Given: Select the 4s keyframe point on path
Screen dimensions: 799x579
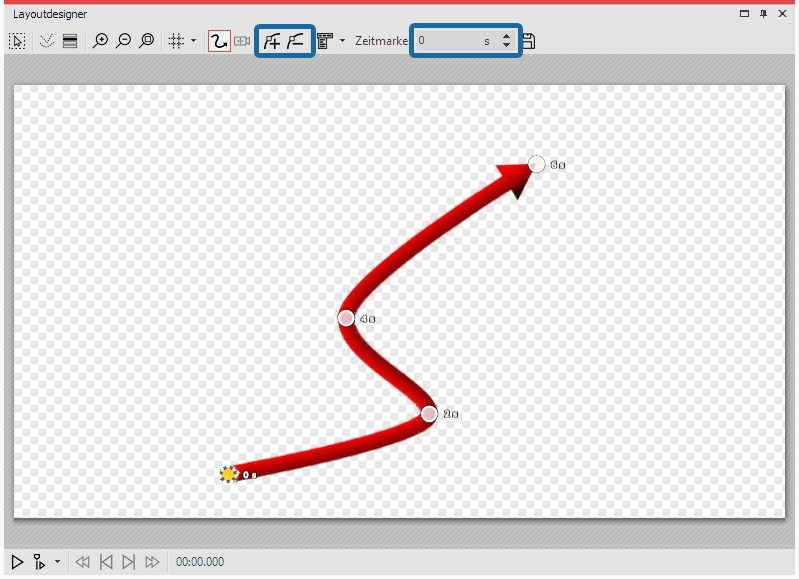Looking at the screenshot, I should tap(346, 318).
